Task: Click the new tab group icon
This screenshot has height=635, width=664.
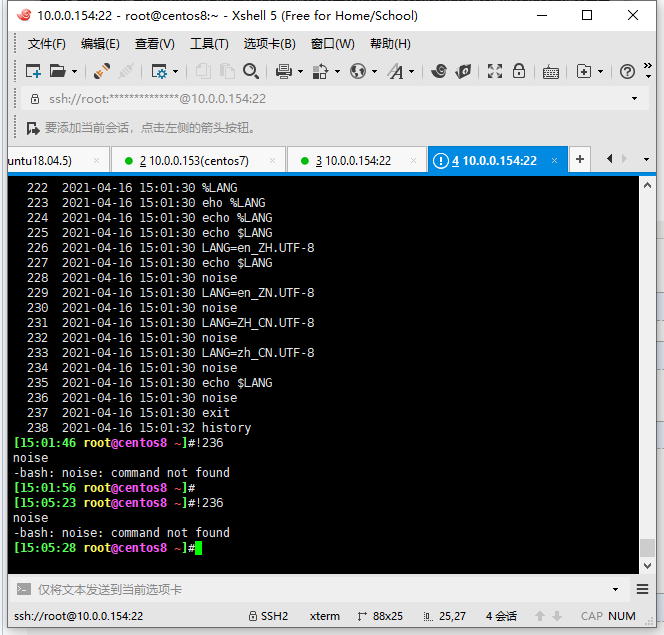Action: (584, 71)
